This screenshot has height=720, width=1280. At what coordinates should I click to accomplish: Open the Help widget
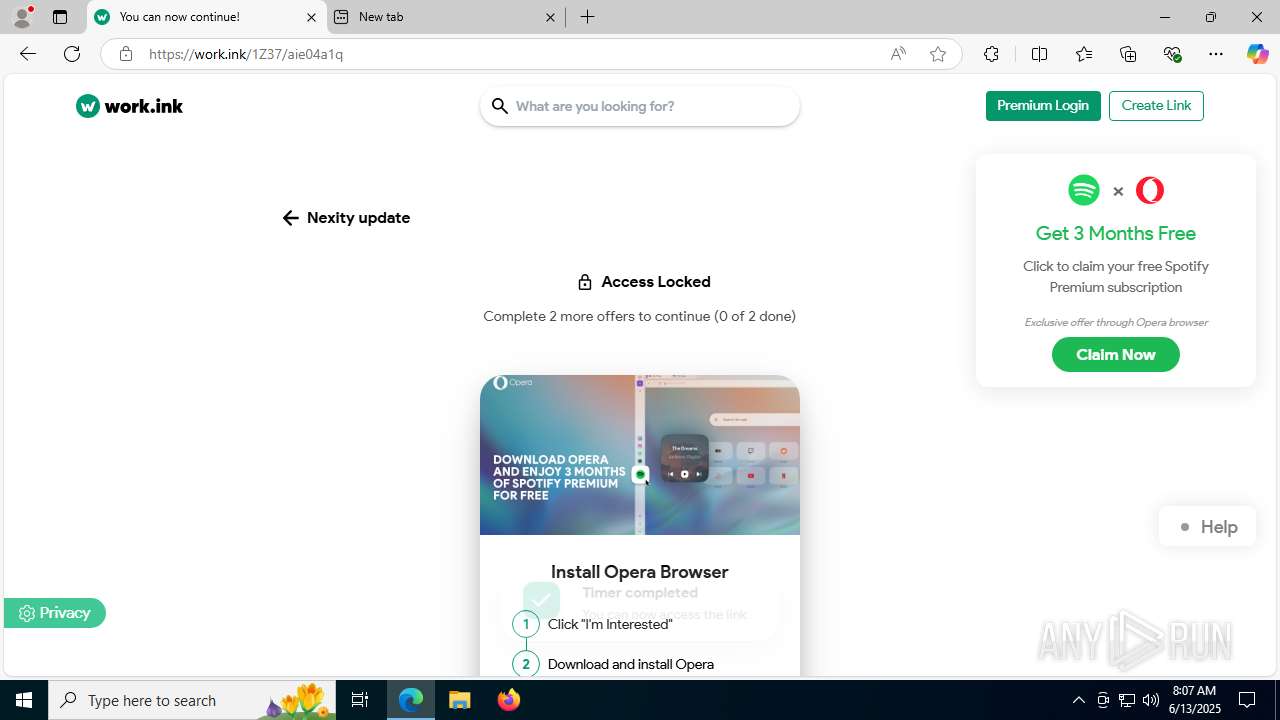[x=1208, y=527]
